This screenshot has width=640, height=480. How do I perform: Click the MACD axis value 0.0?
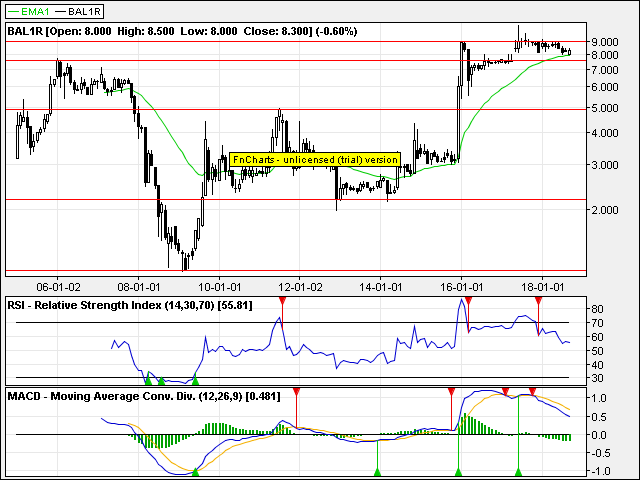(x=599, y=435)
